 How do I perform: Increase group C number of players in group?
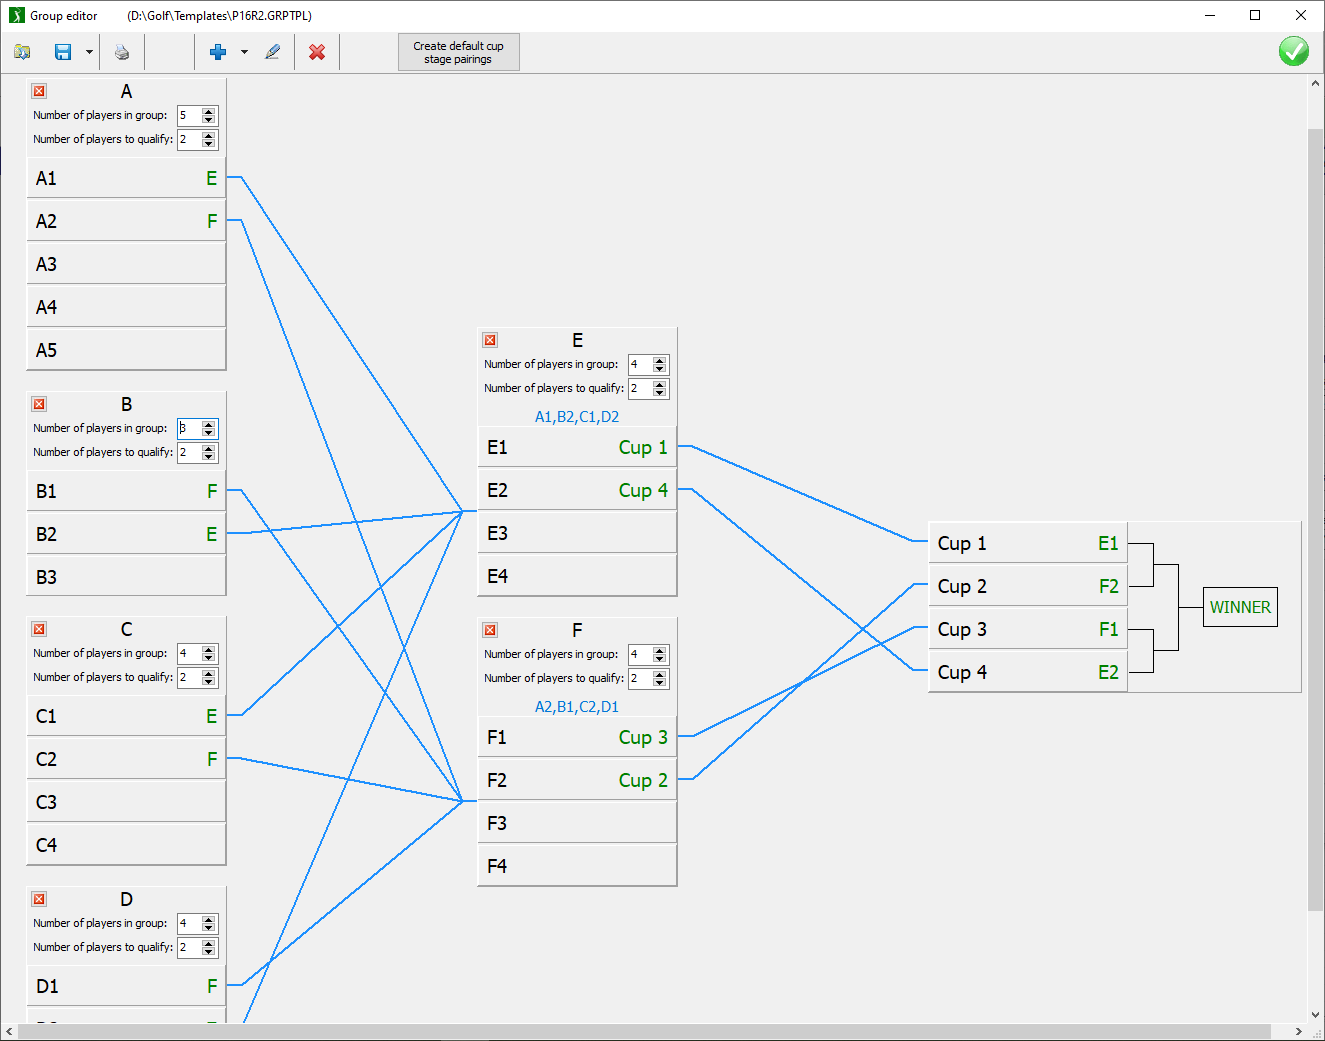208,650
